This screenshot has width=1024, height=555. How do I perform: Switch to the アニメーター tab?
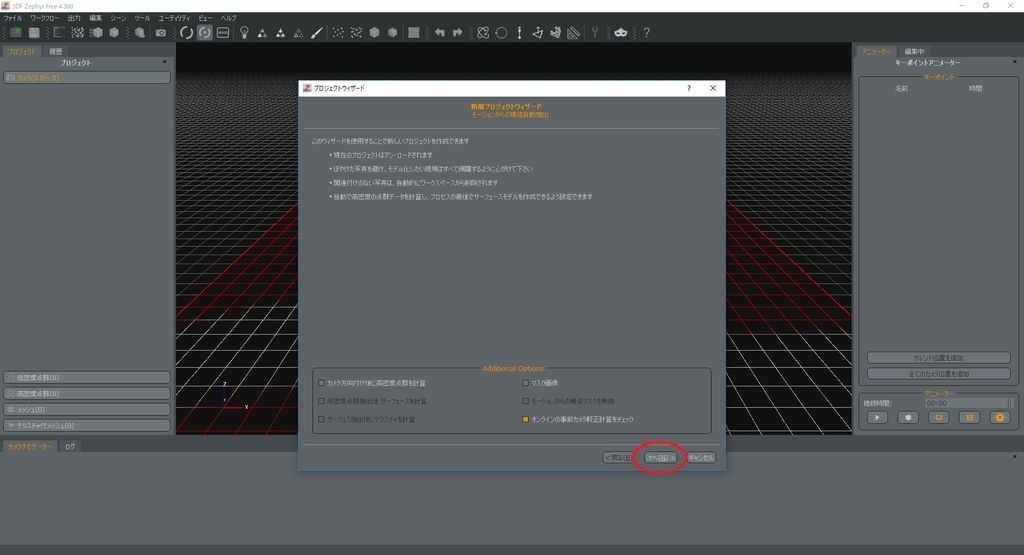pos(876,51)
